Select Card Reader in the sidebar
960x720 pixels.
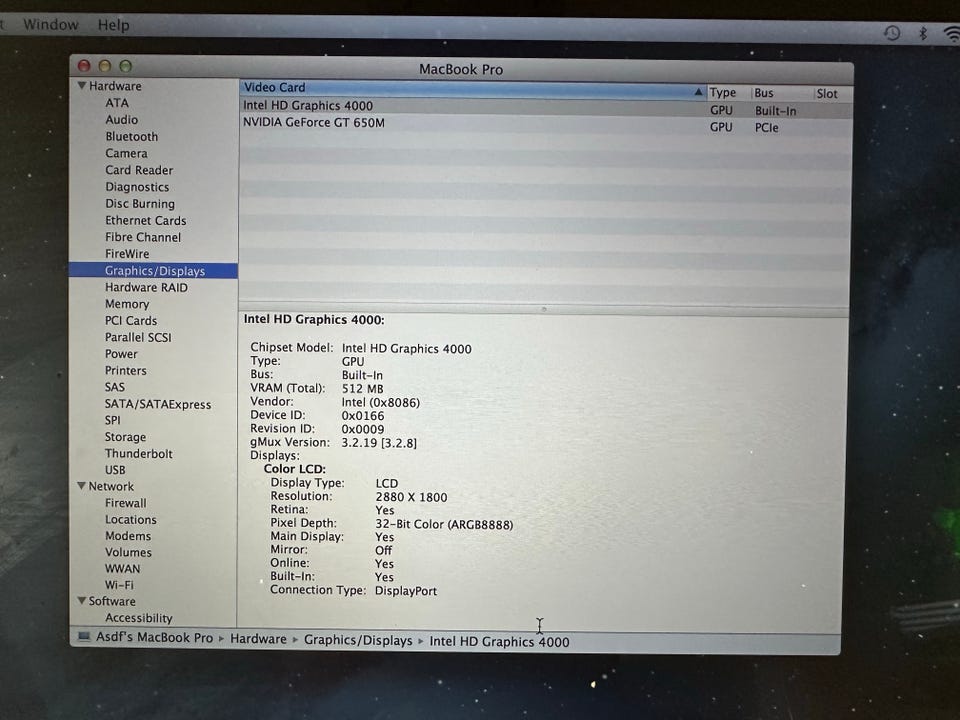tap(139, 170)
